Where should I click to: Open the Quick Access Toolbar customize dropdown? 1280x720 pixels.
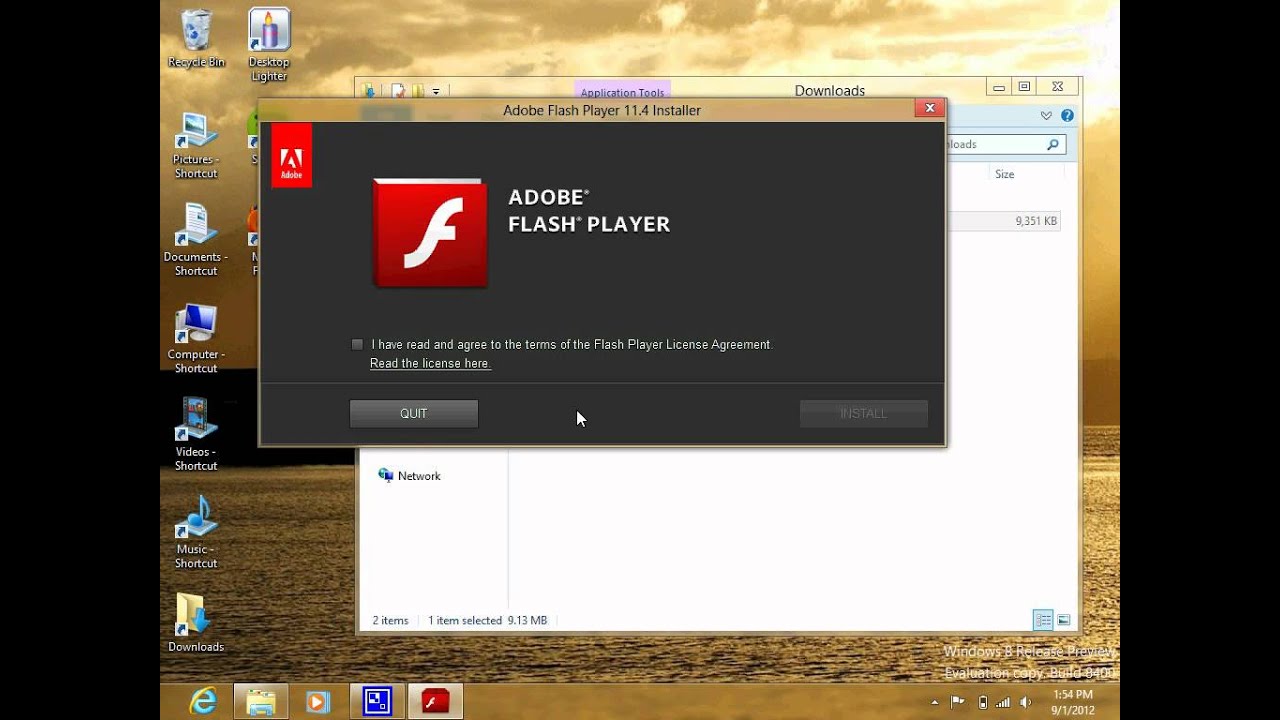tap(436, 92)
